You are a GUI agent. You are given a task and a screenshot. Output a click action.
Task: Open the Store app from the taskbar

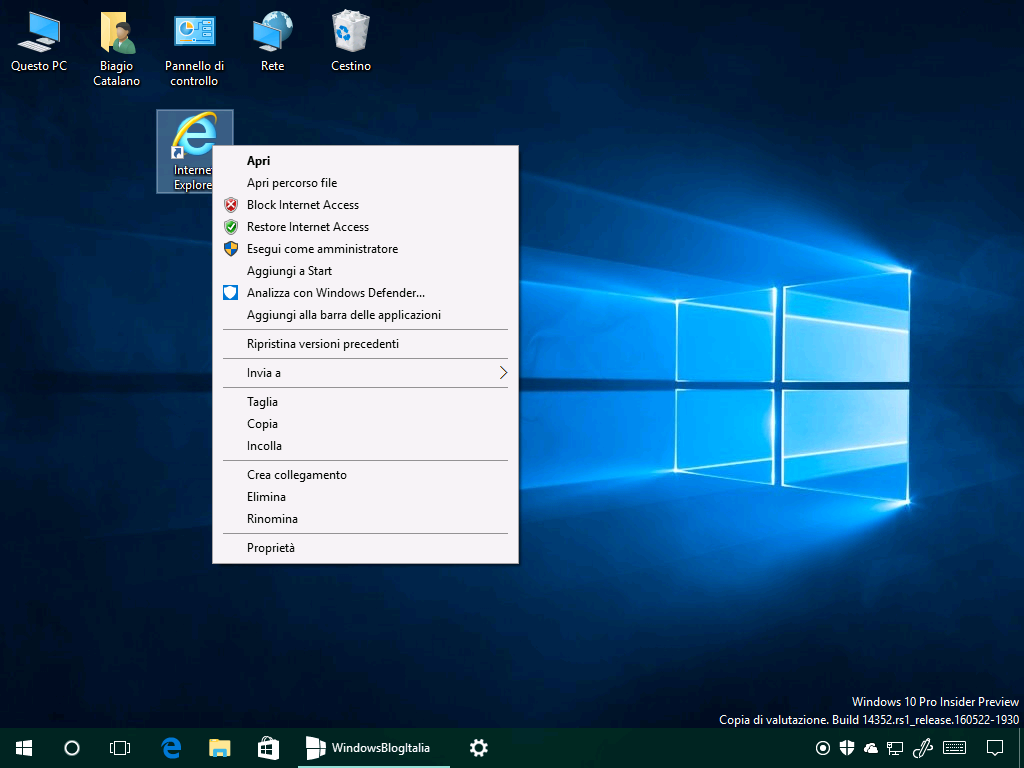pos(268,748)
